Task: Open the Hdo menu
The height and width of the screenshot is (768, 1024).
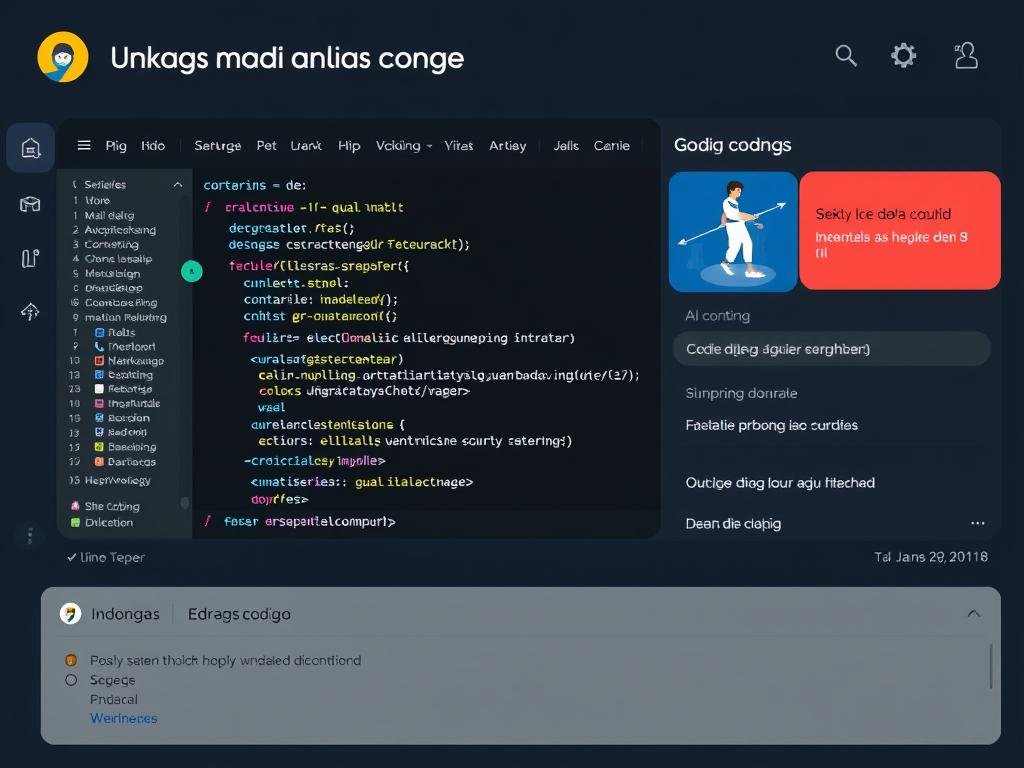Action: (x=153, y=146)
